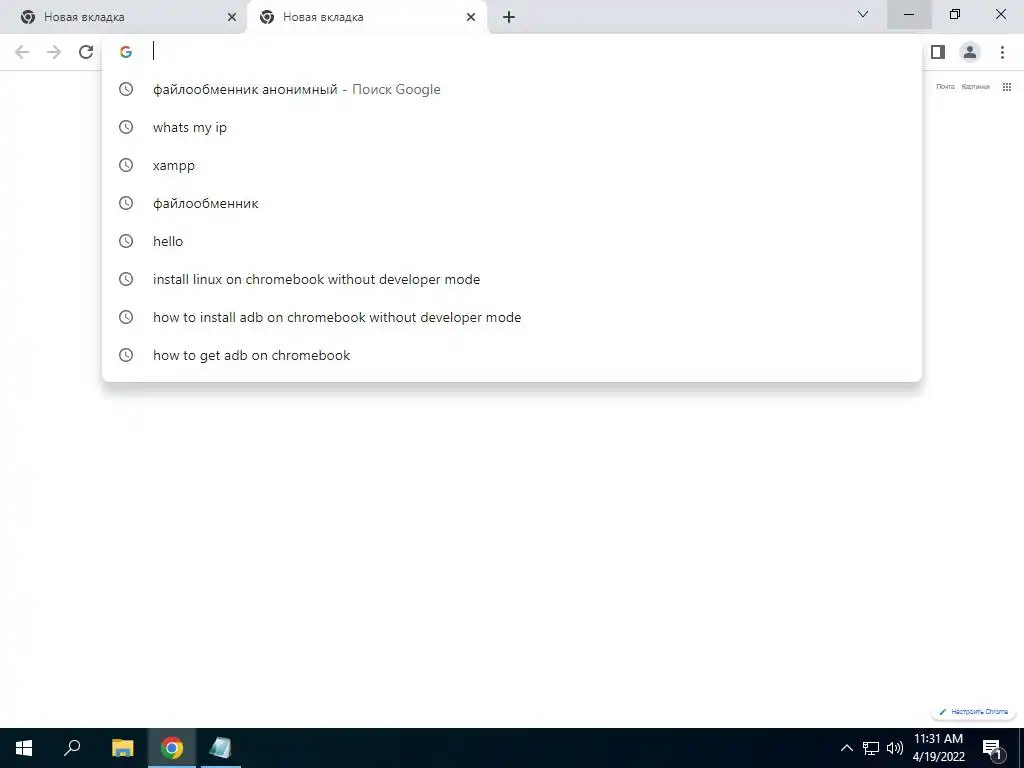Click history clock icon beside hello
The width and height of the screenshot is (1024, 768).
[x=126, y=241]
